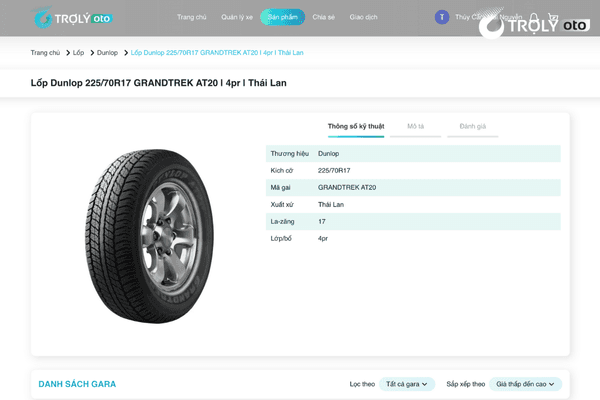Select the highlighted Sản phẩm menu item
The height and width of the screenshot is (400, 600).
tap(282, 17)
